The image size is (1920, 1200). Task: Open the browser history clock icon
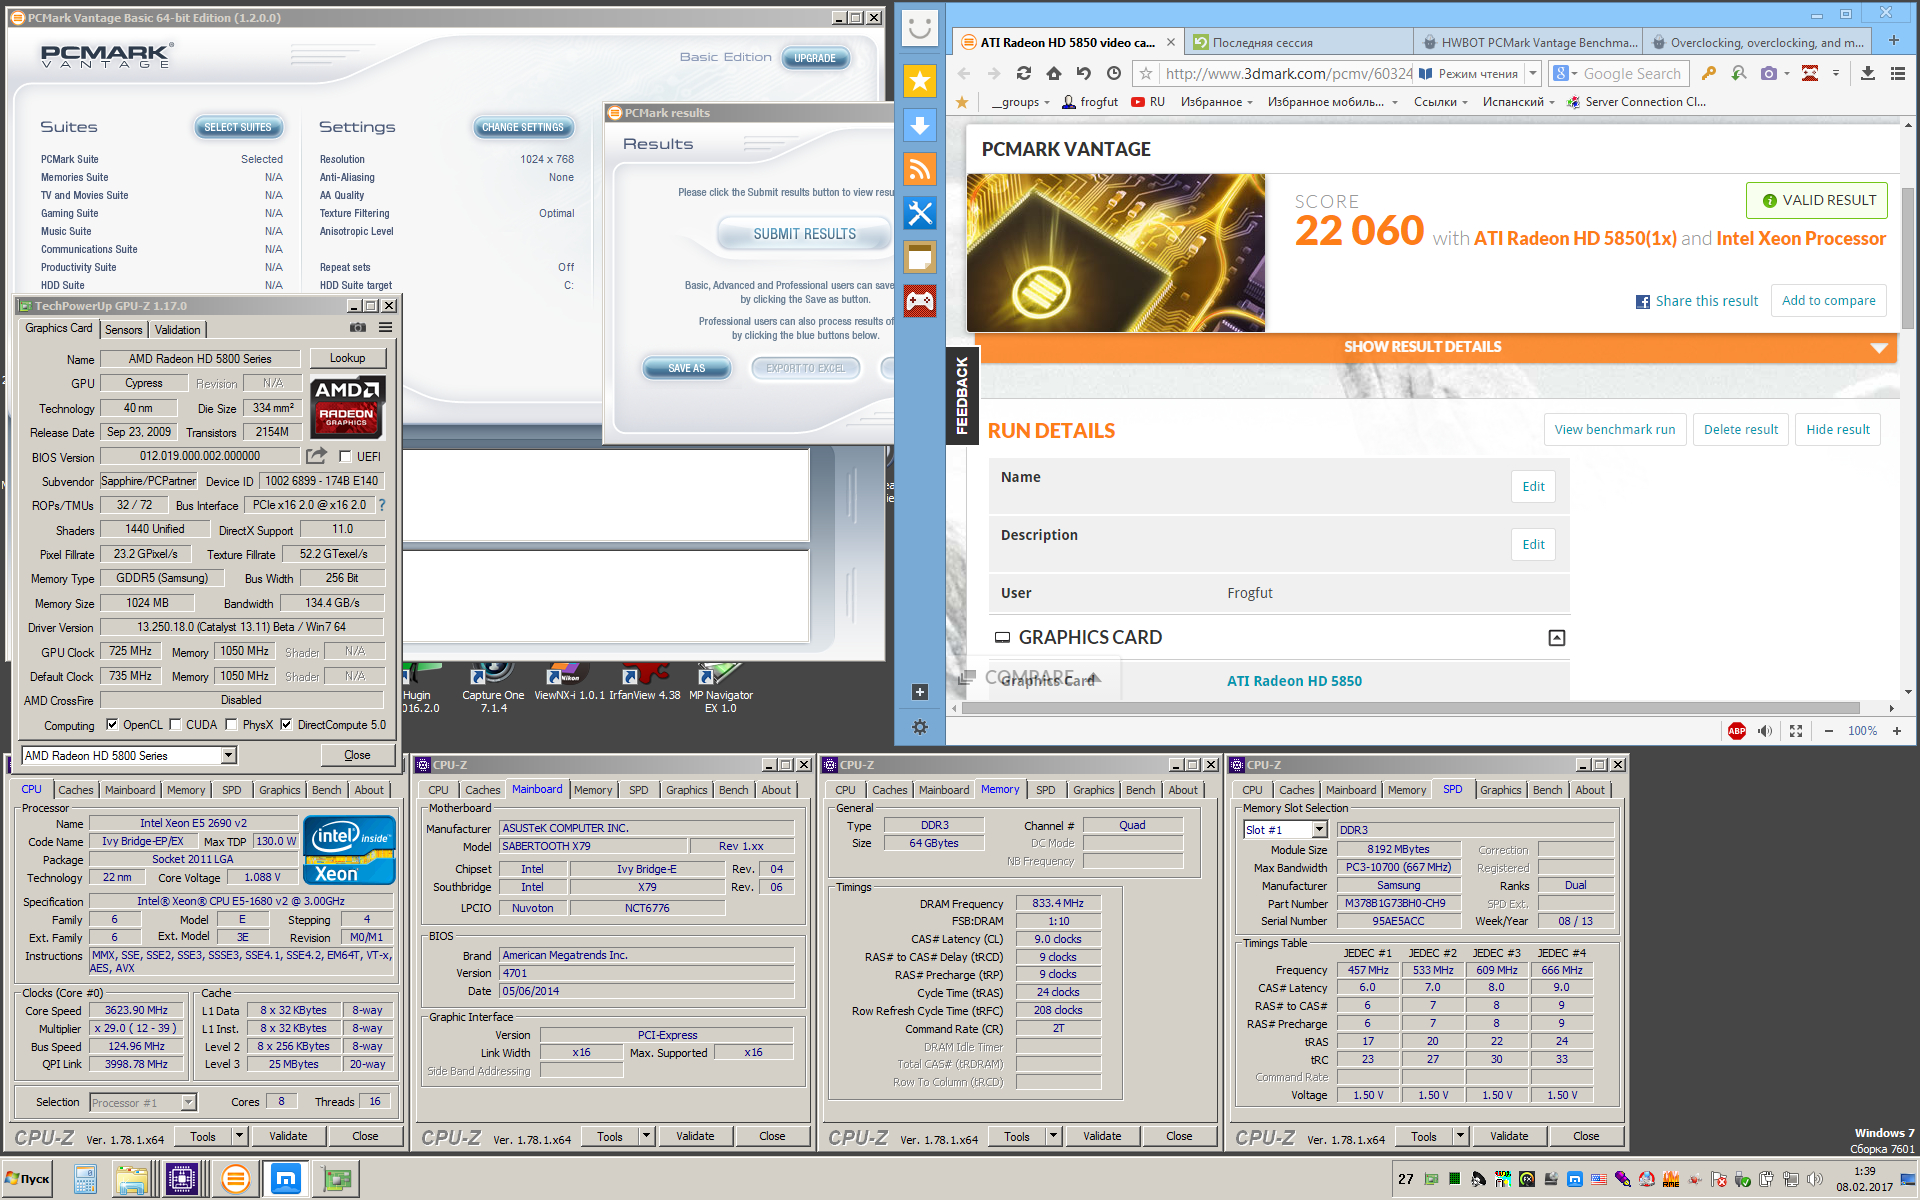tap(1114, 73)
